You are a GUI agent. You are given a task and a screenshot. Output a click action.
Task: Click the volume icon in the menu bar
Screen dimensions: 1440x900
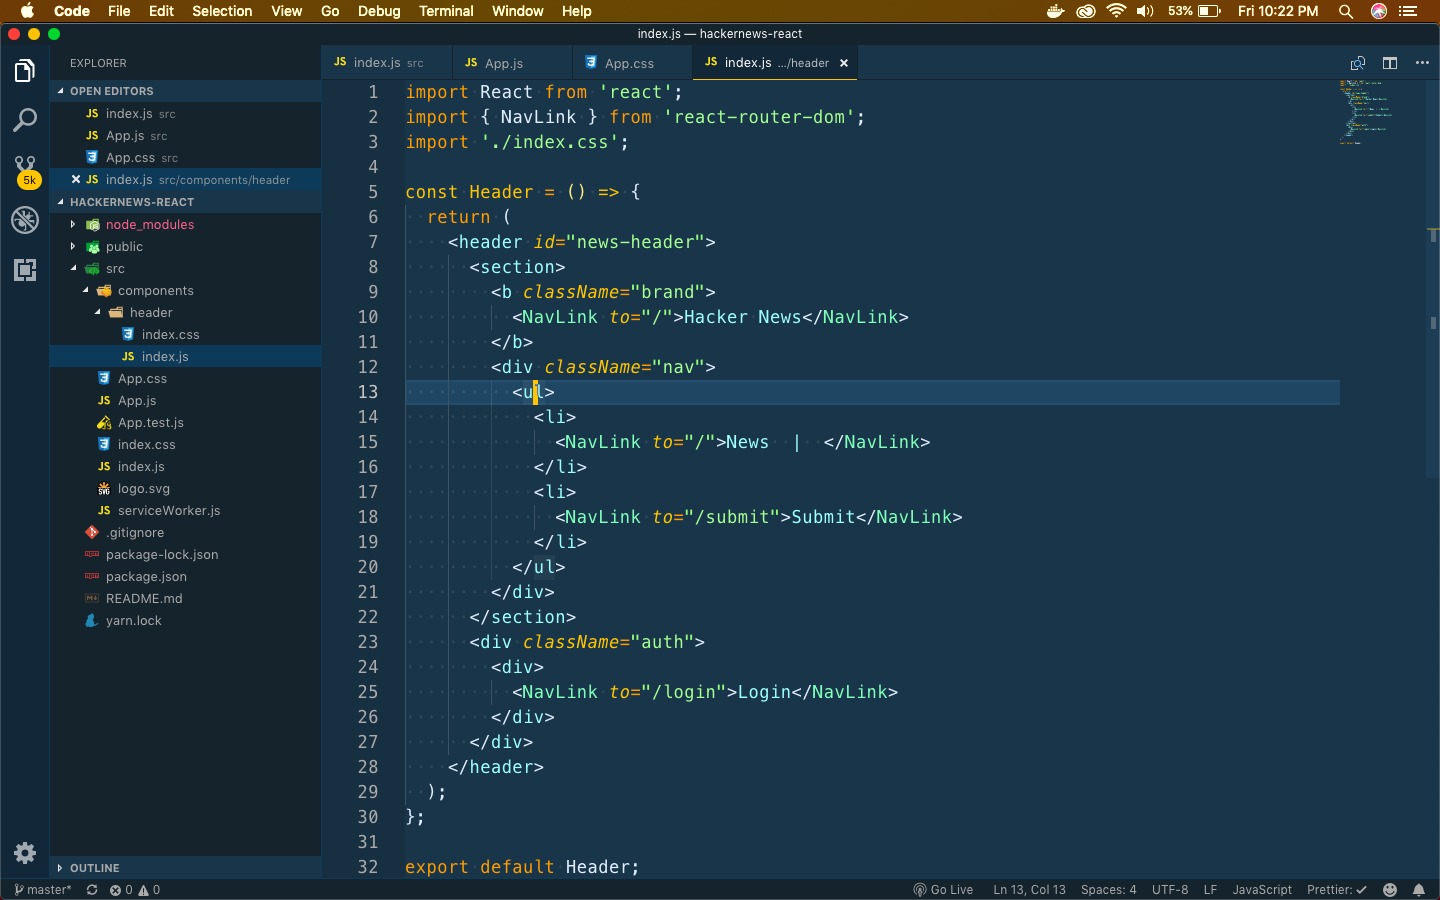tap(1145, 11)
